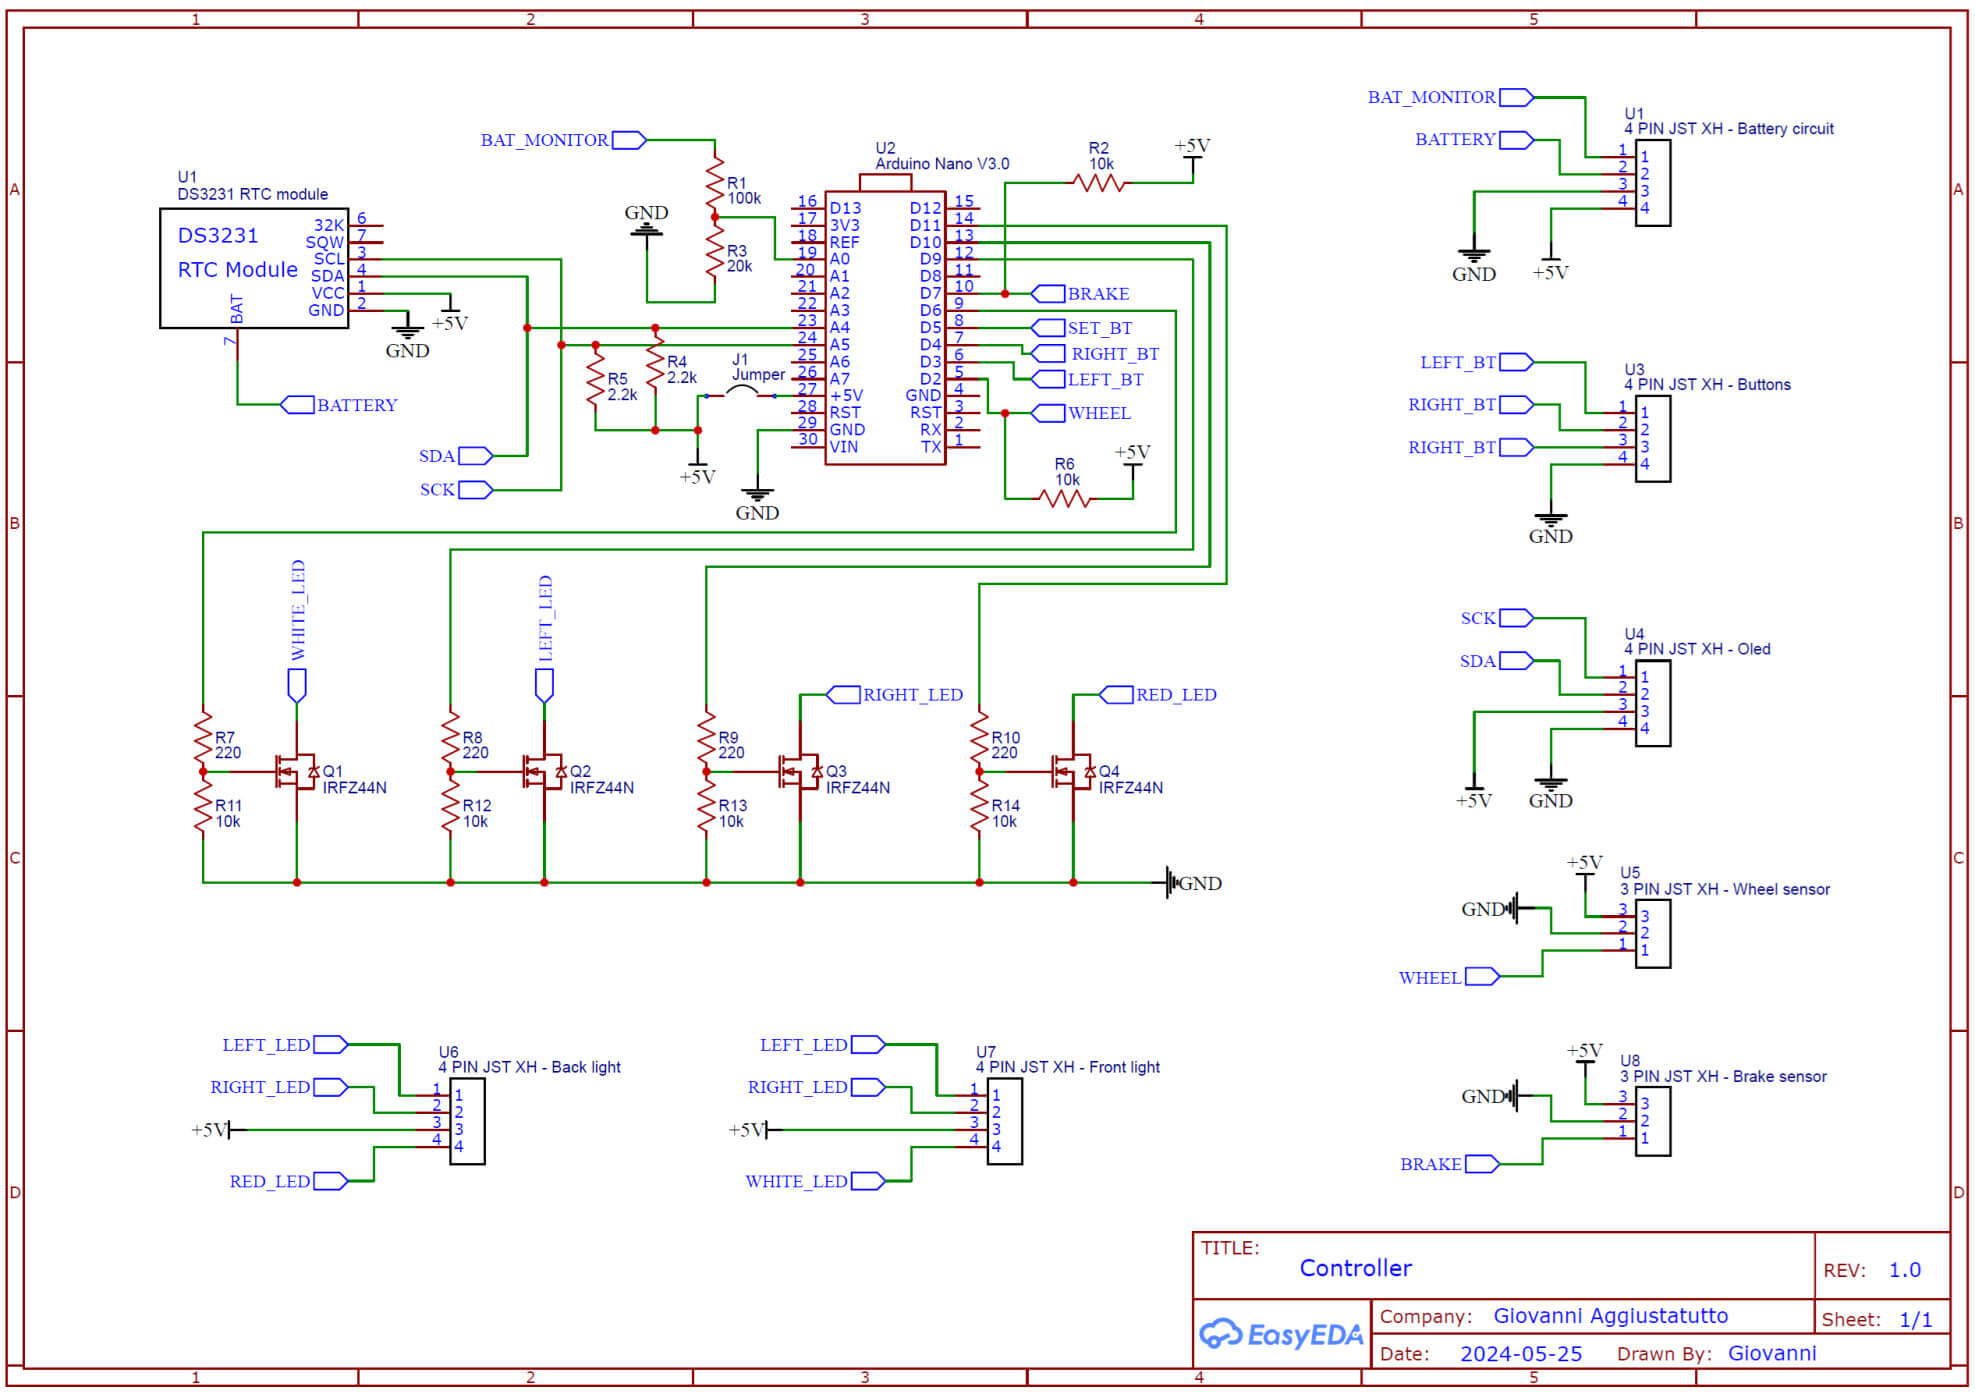Select the WHEEL net flag near Arduino D2
Viewport: 1975px width, 1394px height.
point(1081,413)
